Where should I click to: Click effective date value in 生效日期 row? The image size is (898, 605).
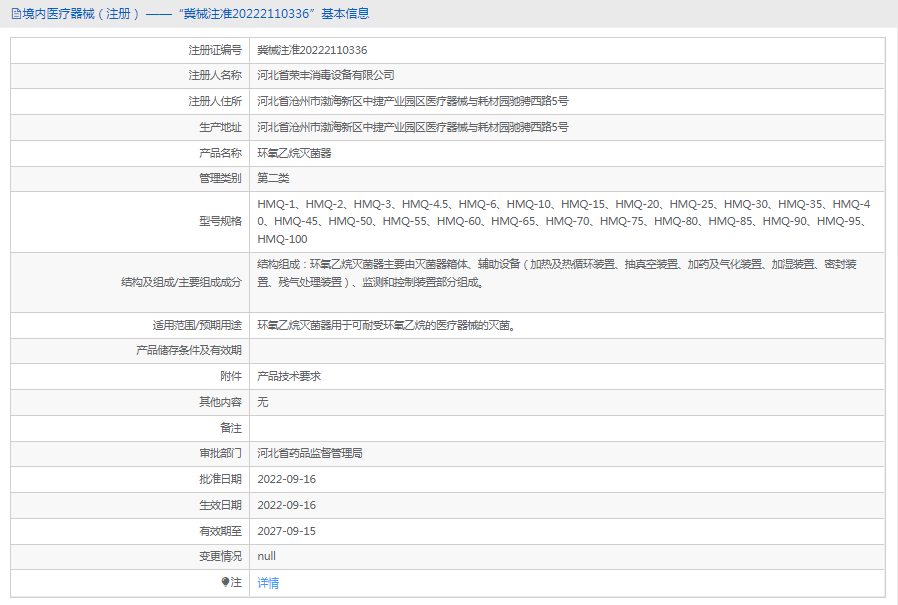(x=286, y=505)
